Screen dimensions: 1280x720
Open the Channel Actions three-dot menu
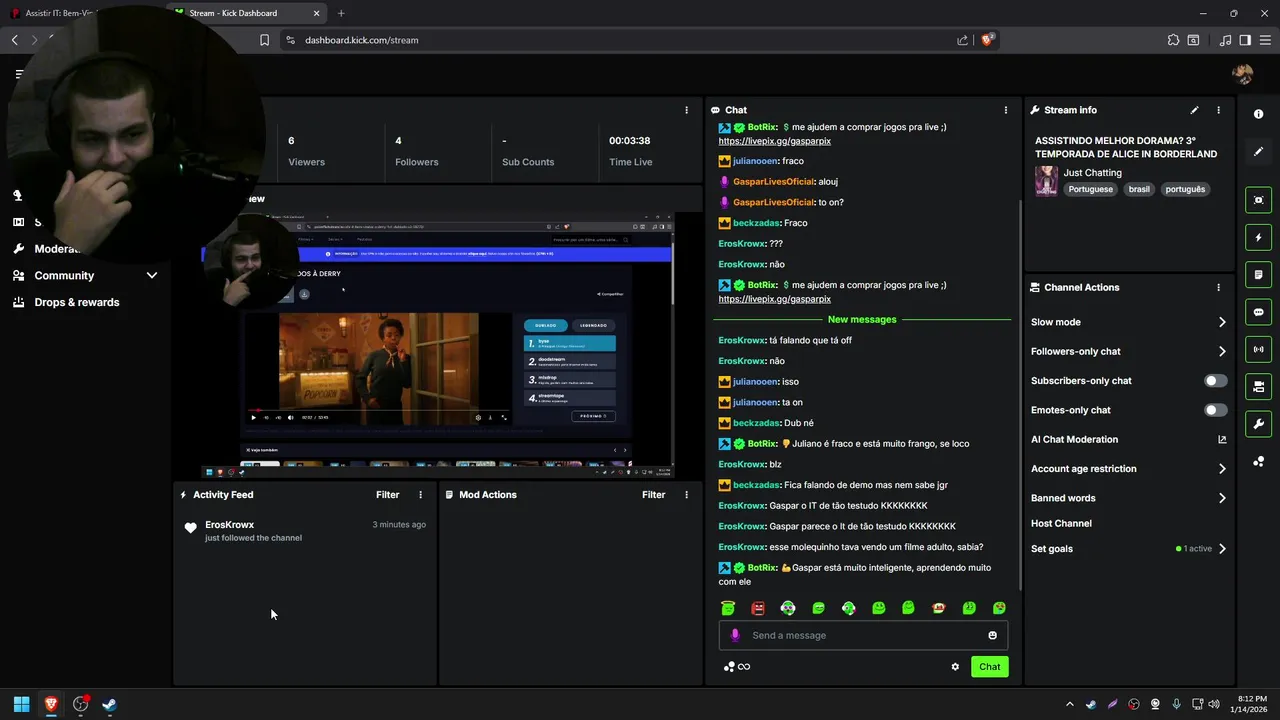(x=1218, y=287)
